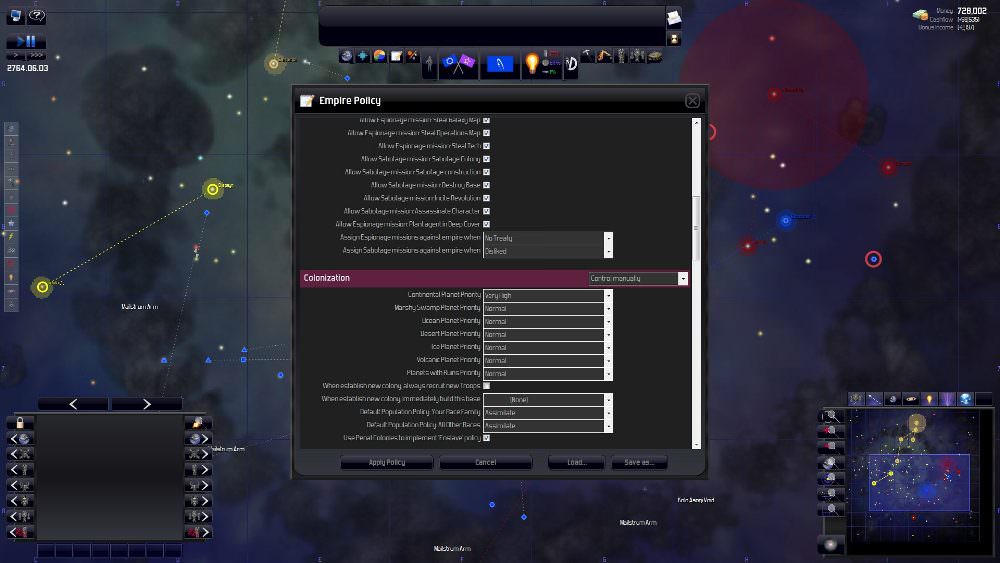Click previous selection left arrow button

coord(73,404)
